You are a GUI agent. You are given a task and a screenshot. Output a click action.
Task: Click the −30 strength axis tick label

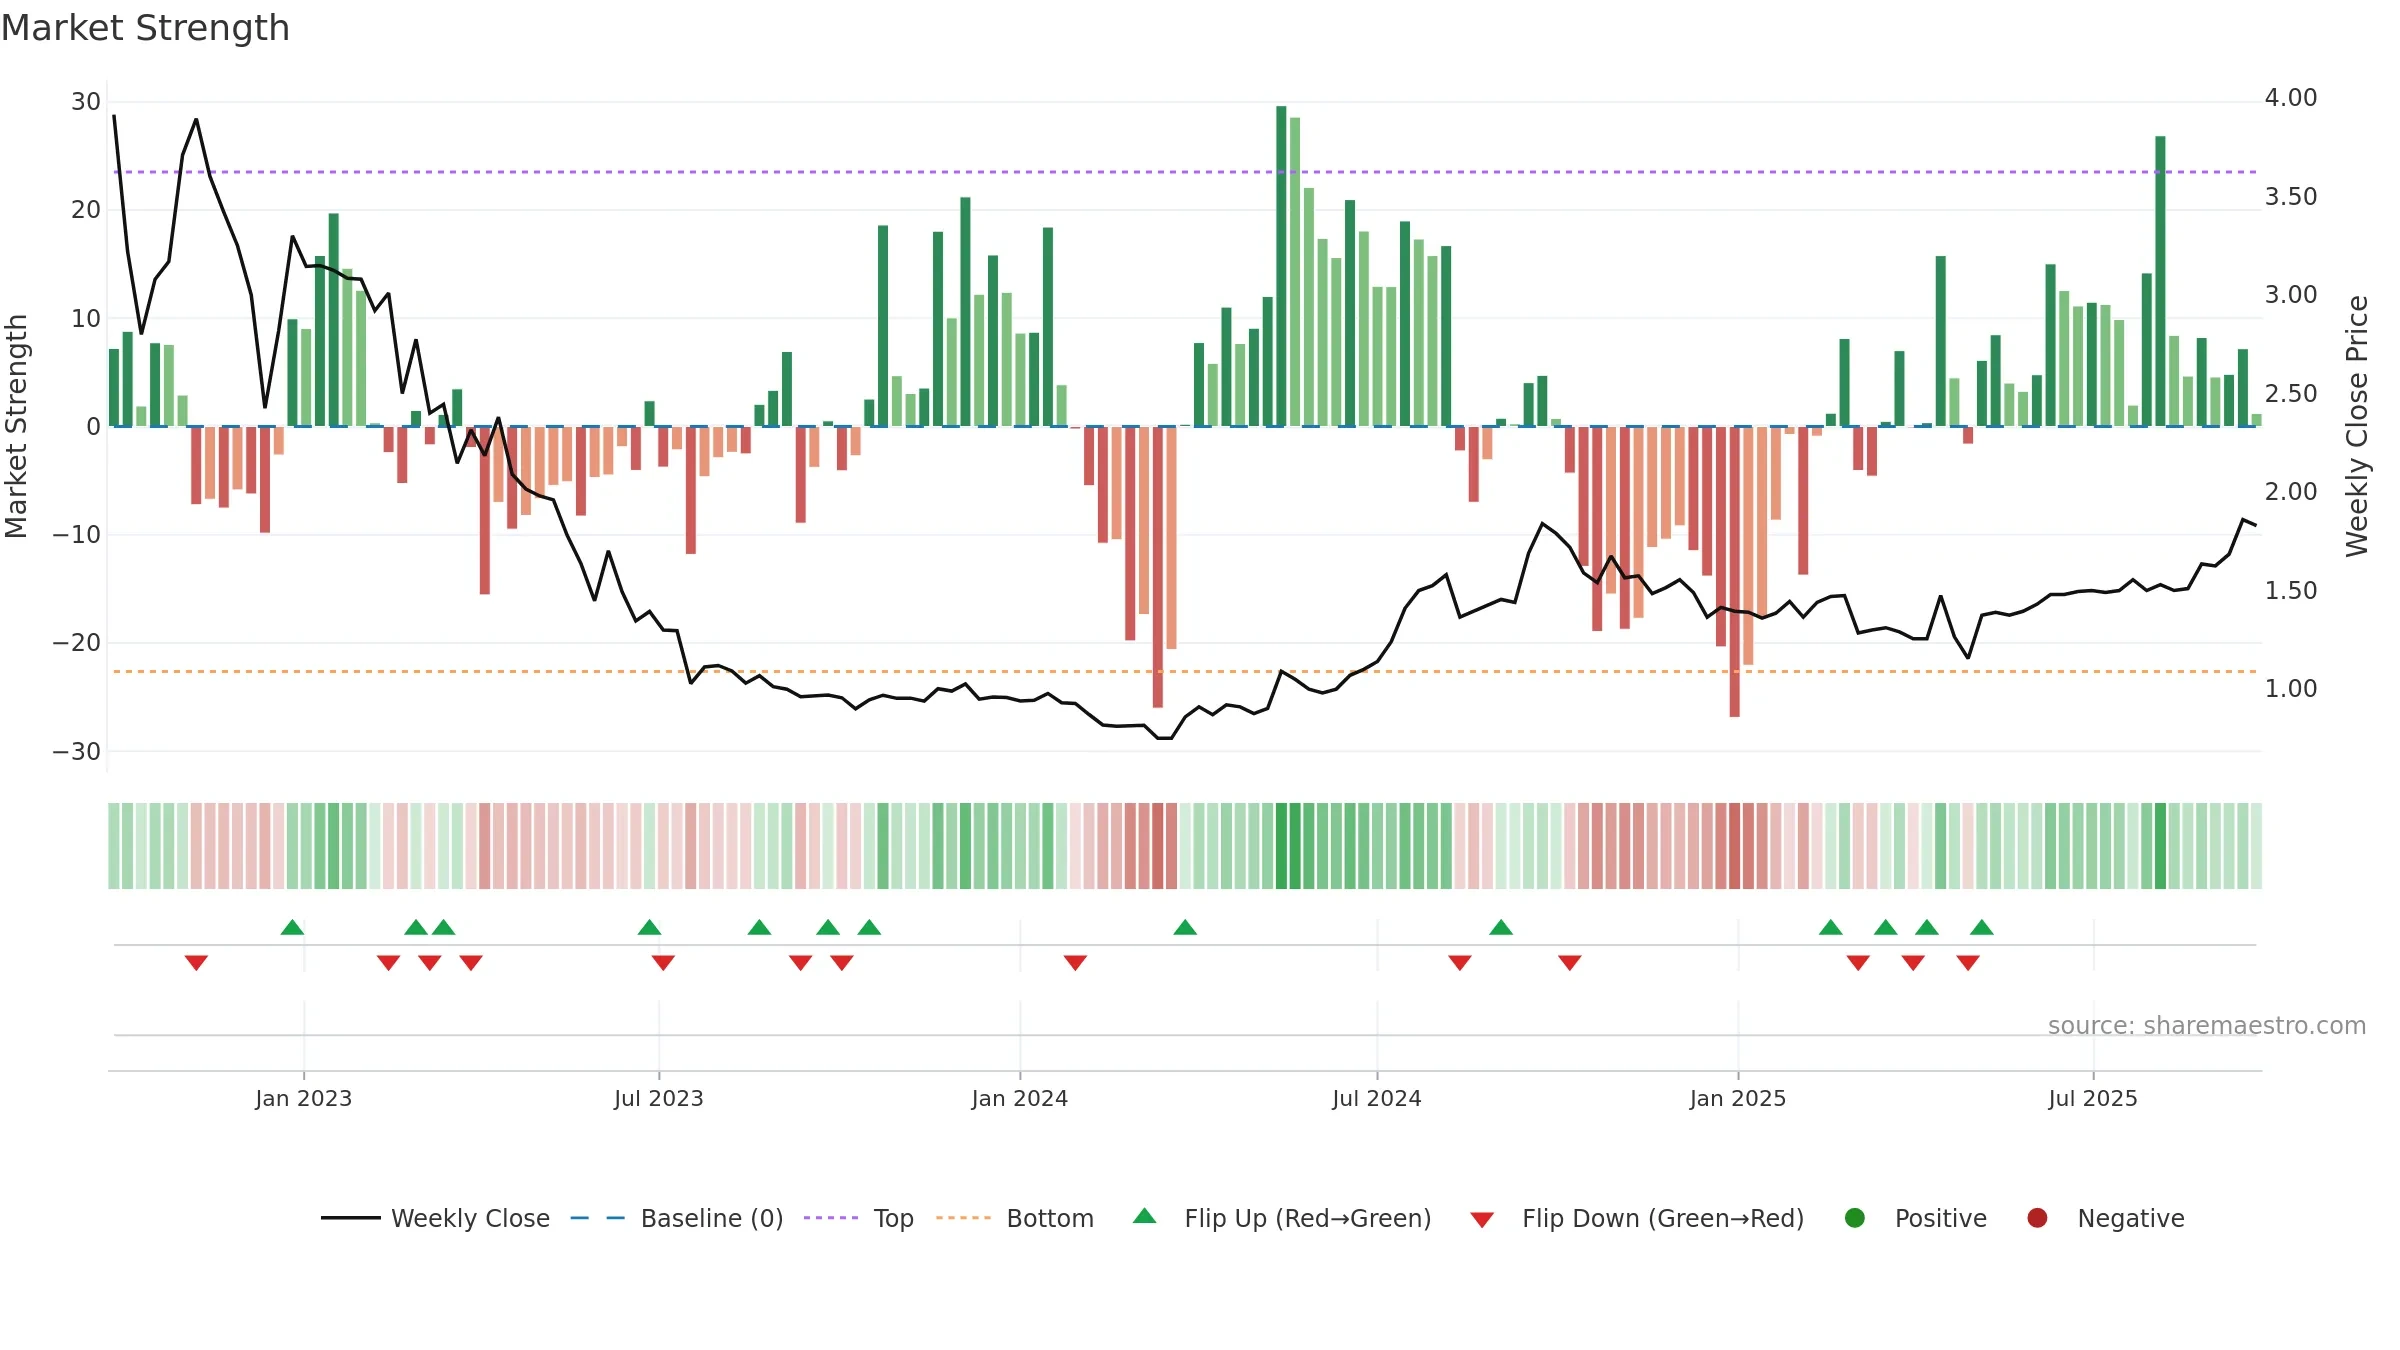tap(77, 752)
